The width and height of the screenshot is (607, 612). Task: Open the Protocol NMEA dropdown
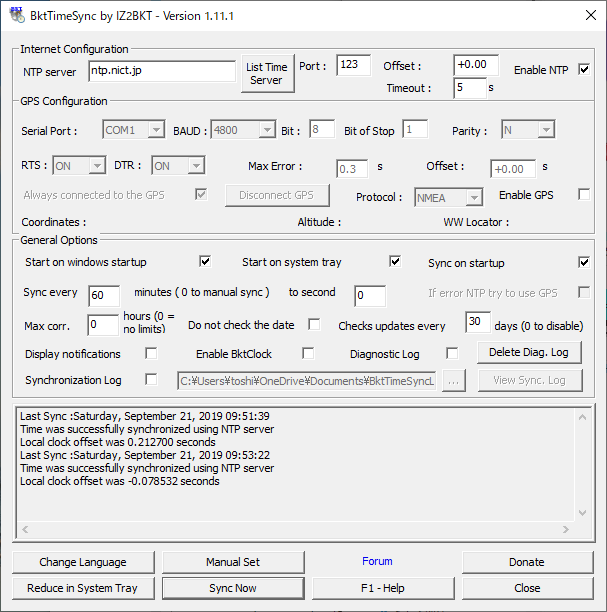tap(449, 197)
